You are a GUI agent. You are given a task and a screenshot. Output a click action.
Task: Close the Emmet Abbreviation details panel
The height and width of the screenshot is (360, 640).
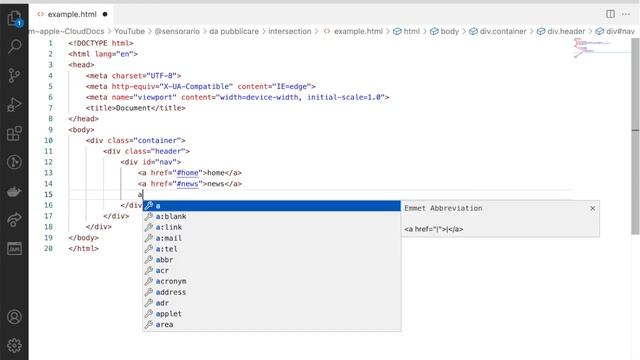coord(593,208)
